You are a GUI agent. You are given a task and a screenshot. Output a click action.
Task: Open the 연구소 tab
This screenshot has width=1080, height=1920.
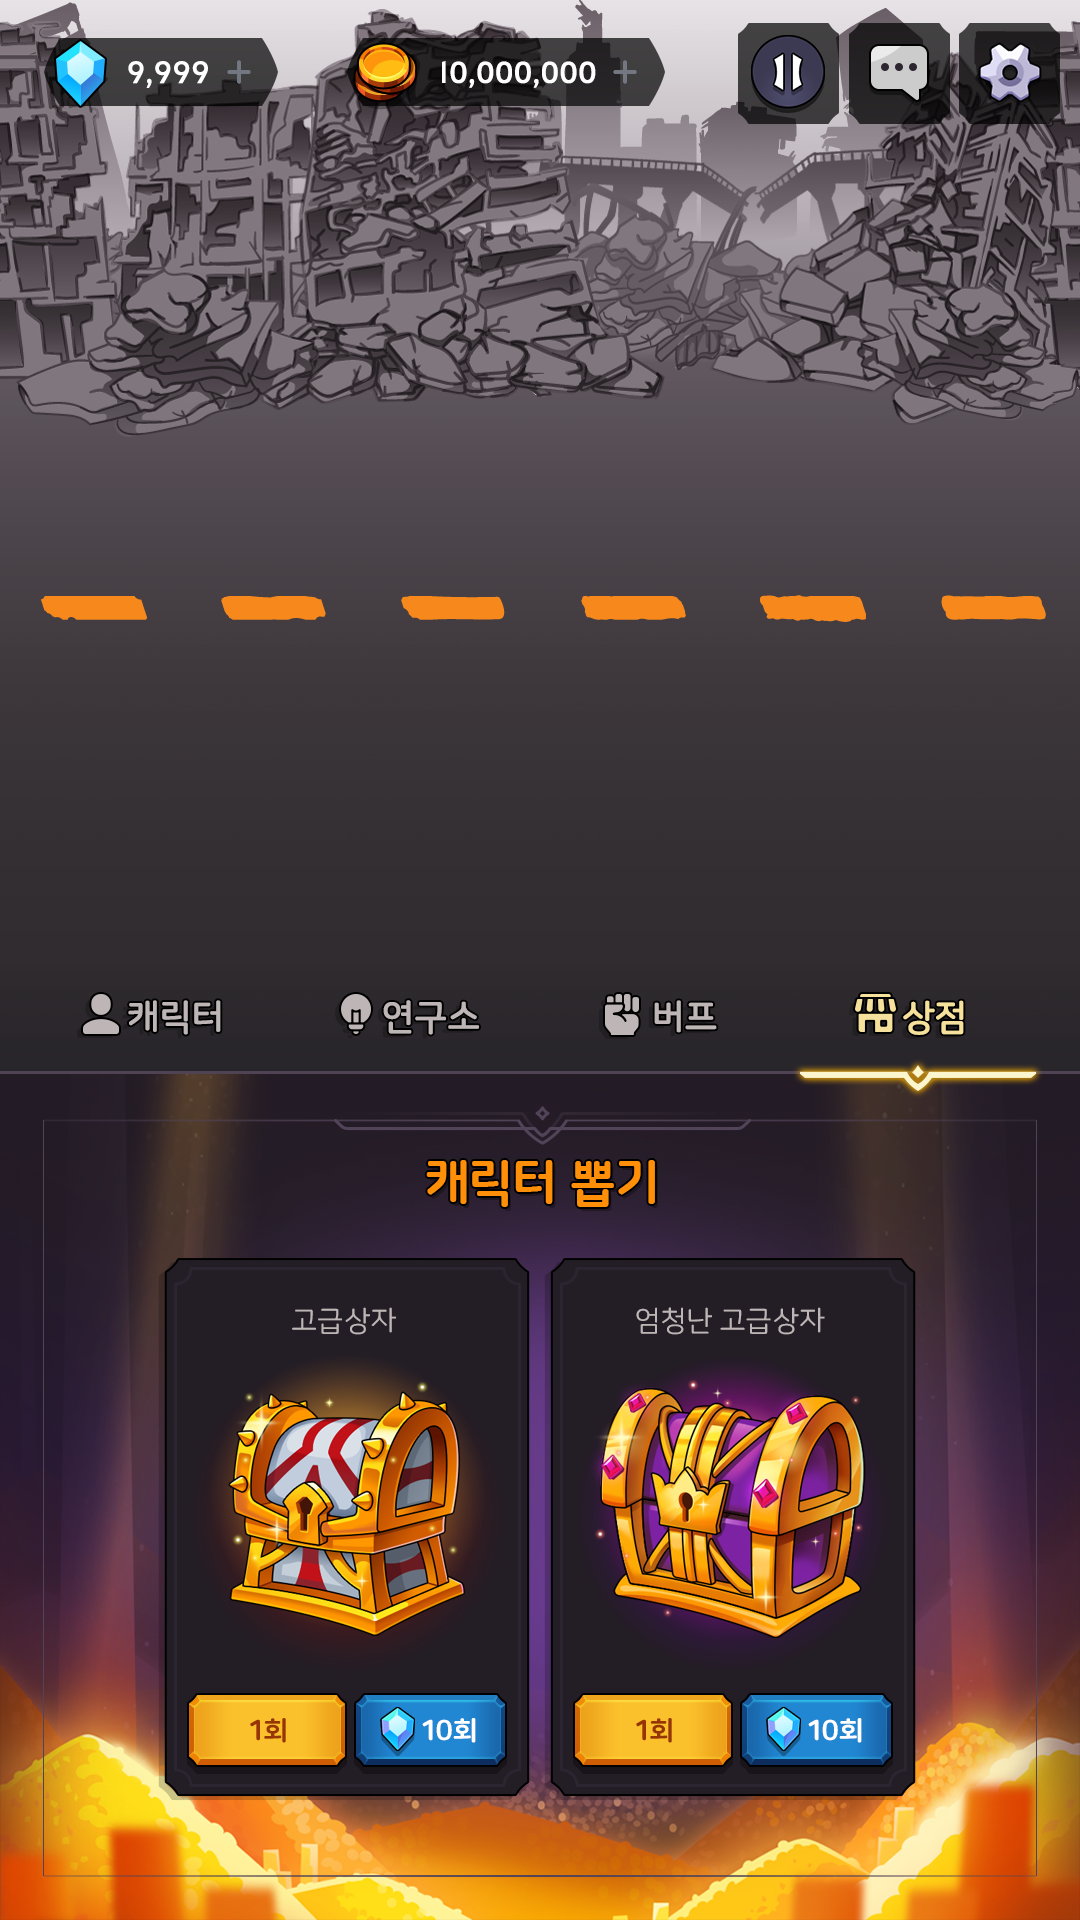[x=409, y=1015]
